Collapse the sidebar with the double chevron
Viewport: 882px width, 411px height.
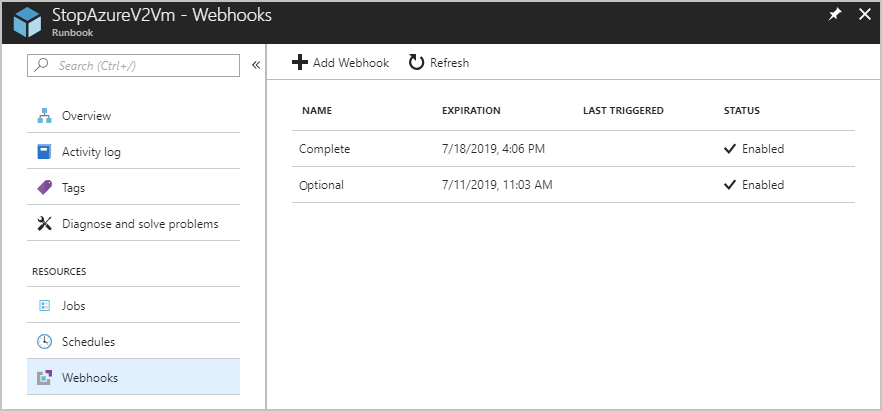click(256, 65)
